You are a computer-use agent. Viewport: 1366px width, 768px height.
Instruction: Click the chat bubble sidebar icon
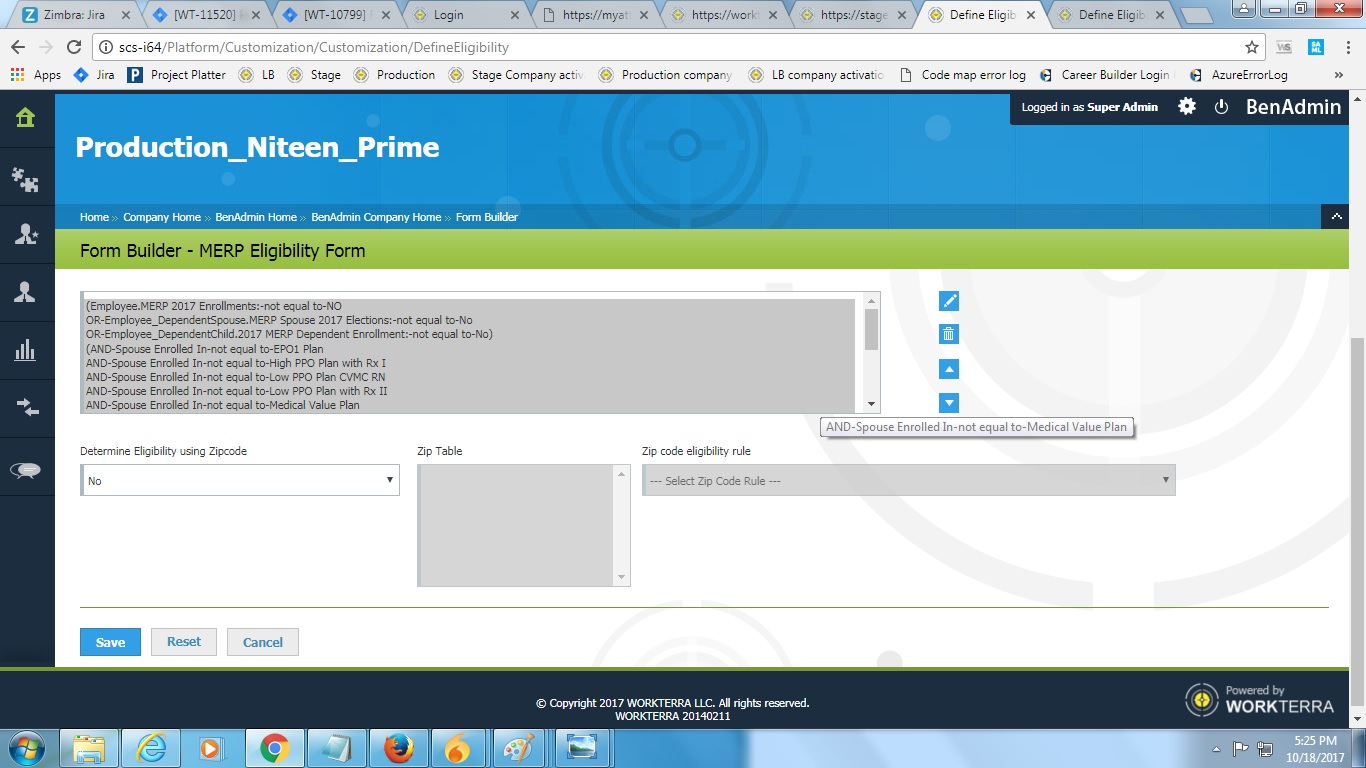[26, 471]
